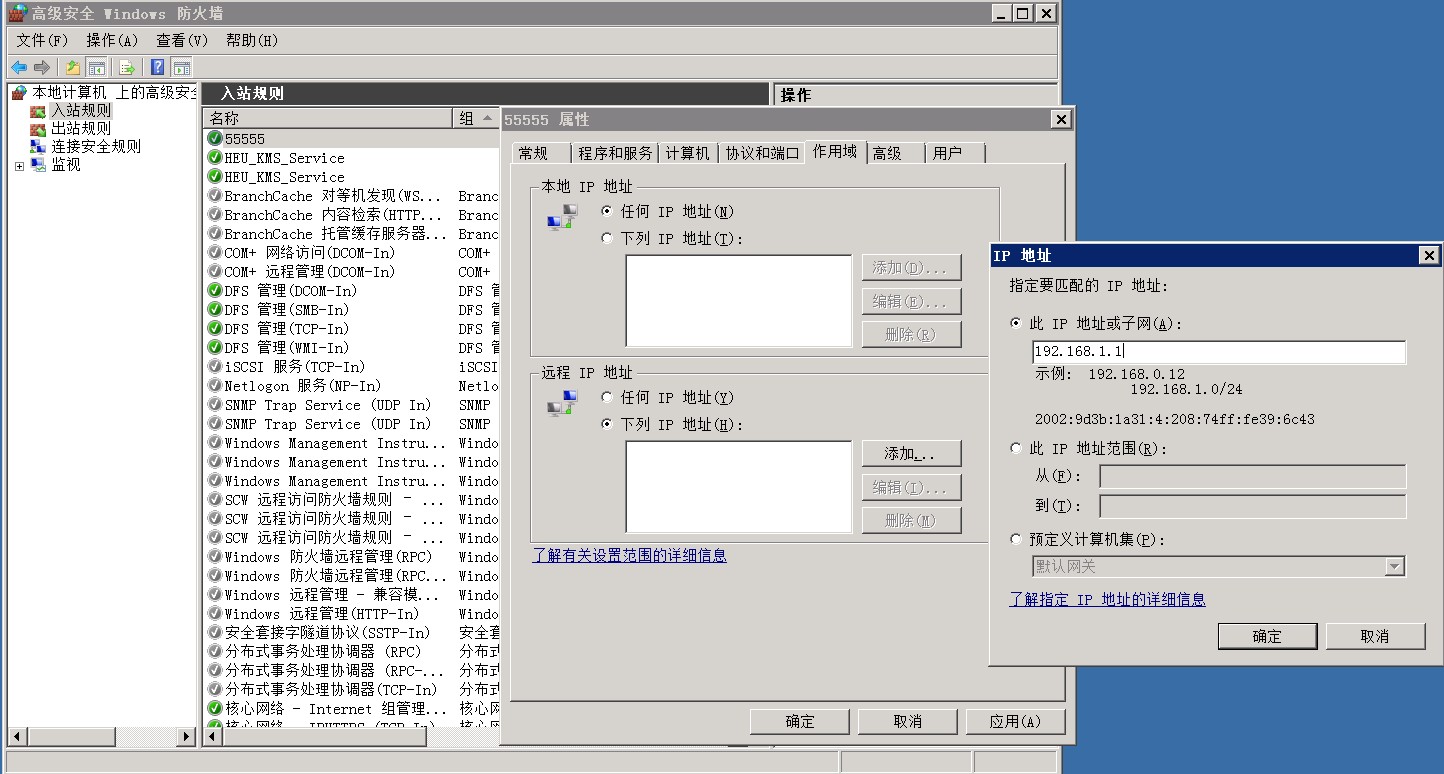Sort rules by the 组 column header
Screen dimensions: 1444x774
pos(476,119)
